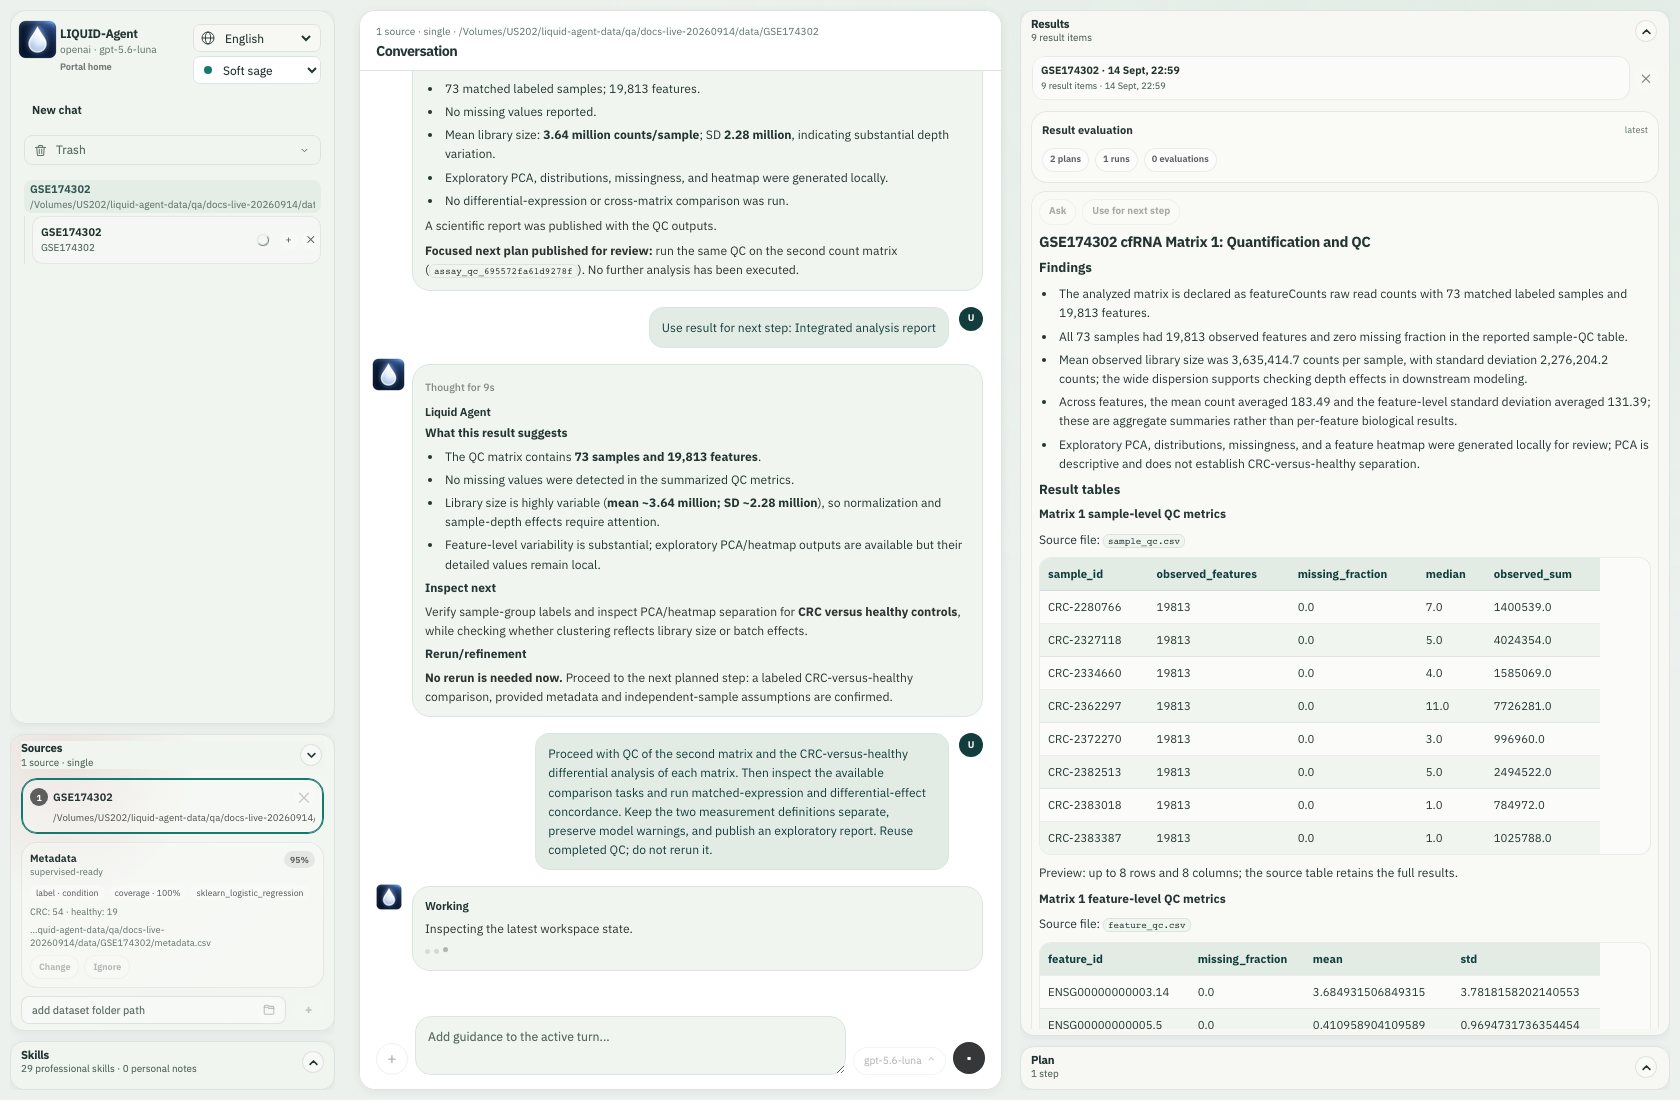Expand the Skills panel
Screen dimensions: 1680x1100
pos(313,1062)
